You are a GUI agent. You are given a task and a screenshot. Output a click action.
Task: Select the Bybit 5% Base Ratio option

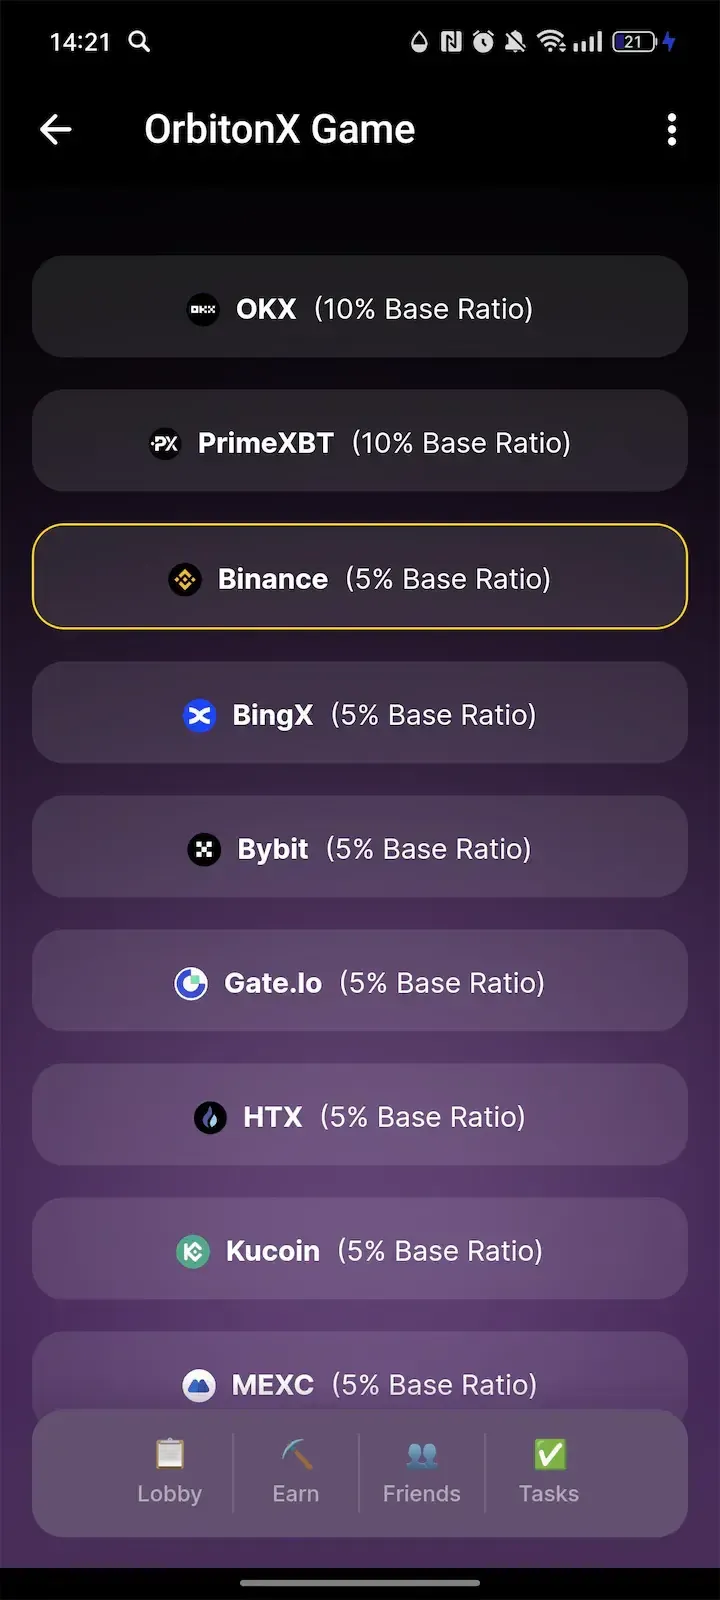pos(360,847)
